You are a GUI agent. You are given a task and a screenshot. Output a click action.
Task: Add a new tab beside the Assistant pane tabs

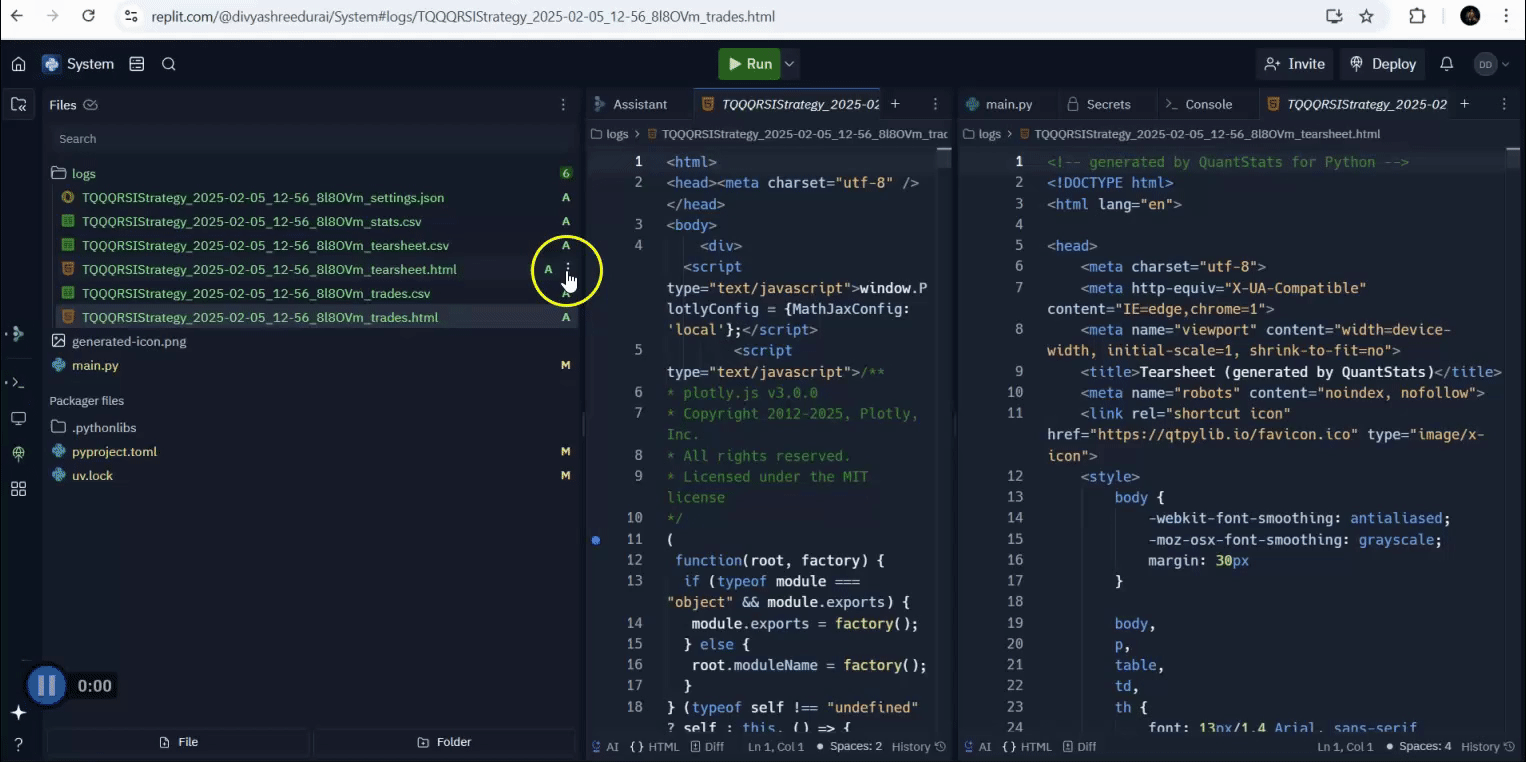(x=895, y=104)
